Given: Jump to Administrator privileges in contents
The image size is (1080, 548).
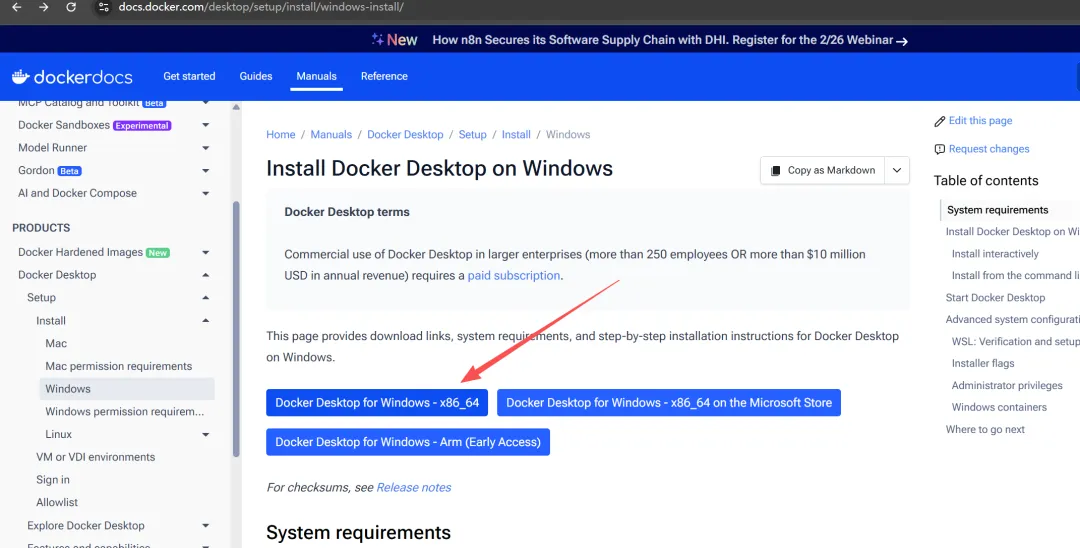Looking at the screenshot, I should pos(1007,386).
